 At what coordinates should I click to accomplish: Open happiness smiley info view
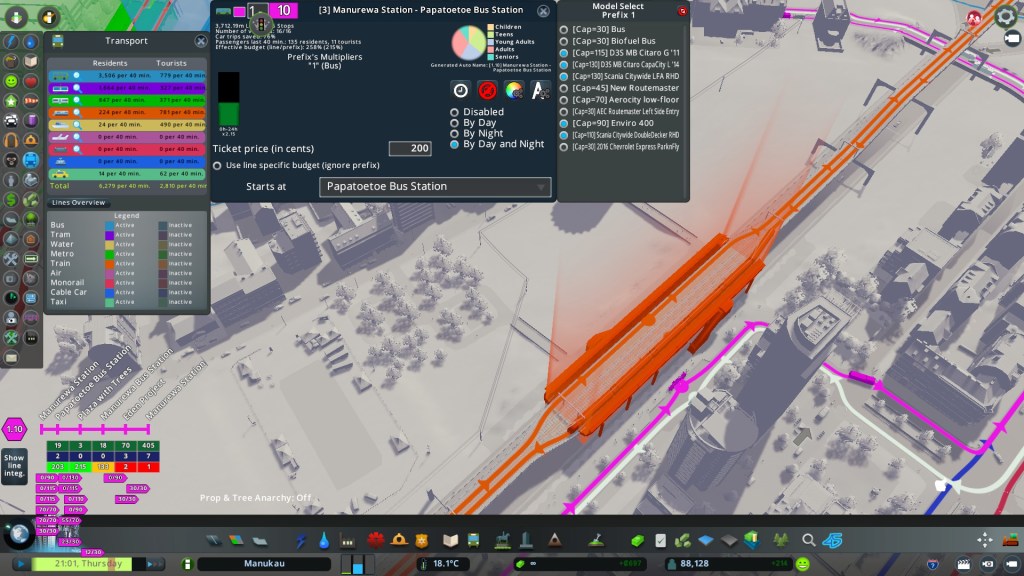tap(11, 80)
